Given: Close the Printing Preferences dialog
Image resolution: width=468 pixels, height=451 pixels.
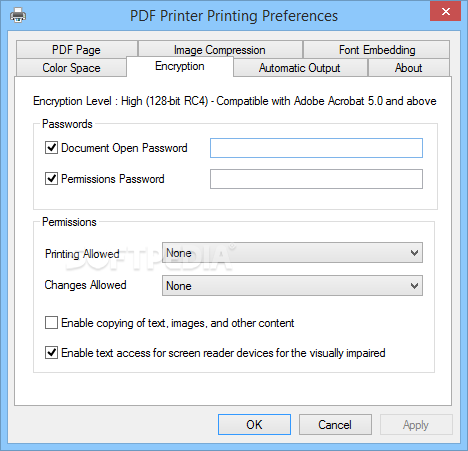Looking at the screenshot, I should pos(445,12).
